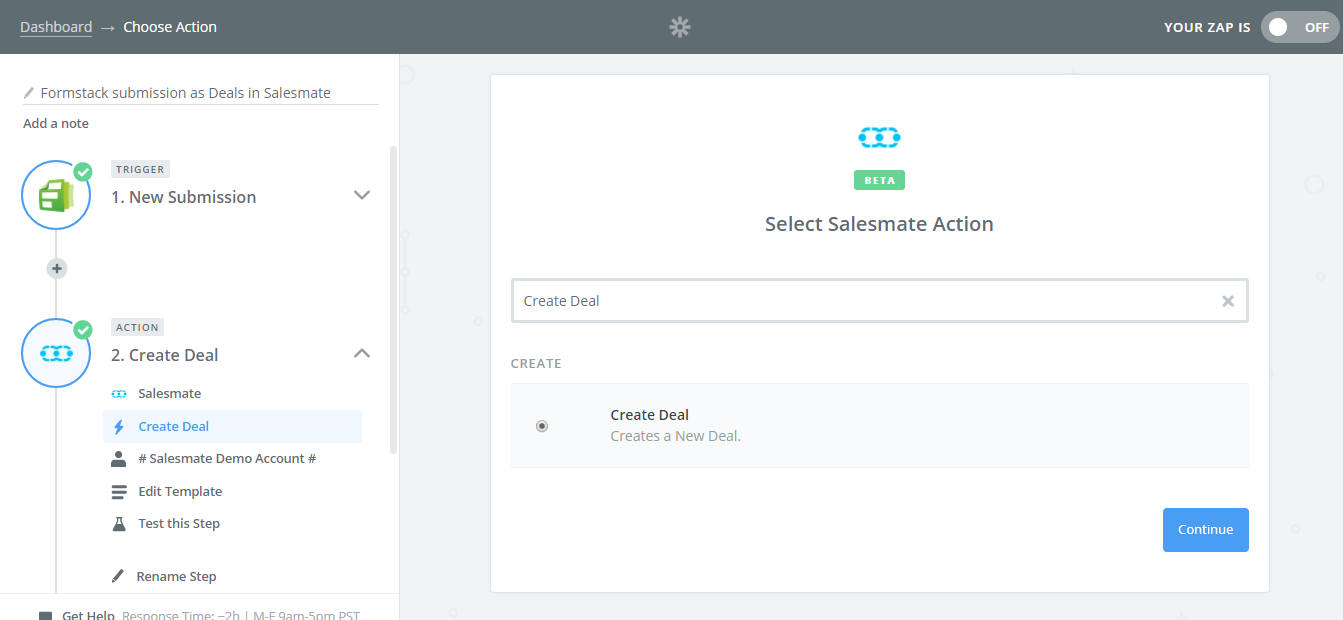Click the Continue button
This screenshot has height=620, width=1343.
pos(1205,530)
